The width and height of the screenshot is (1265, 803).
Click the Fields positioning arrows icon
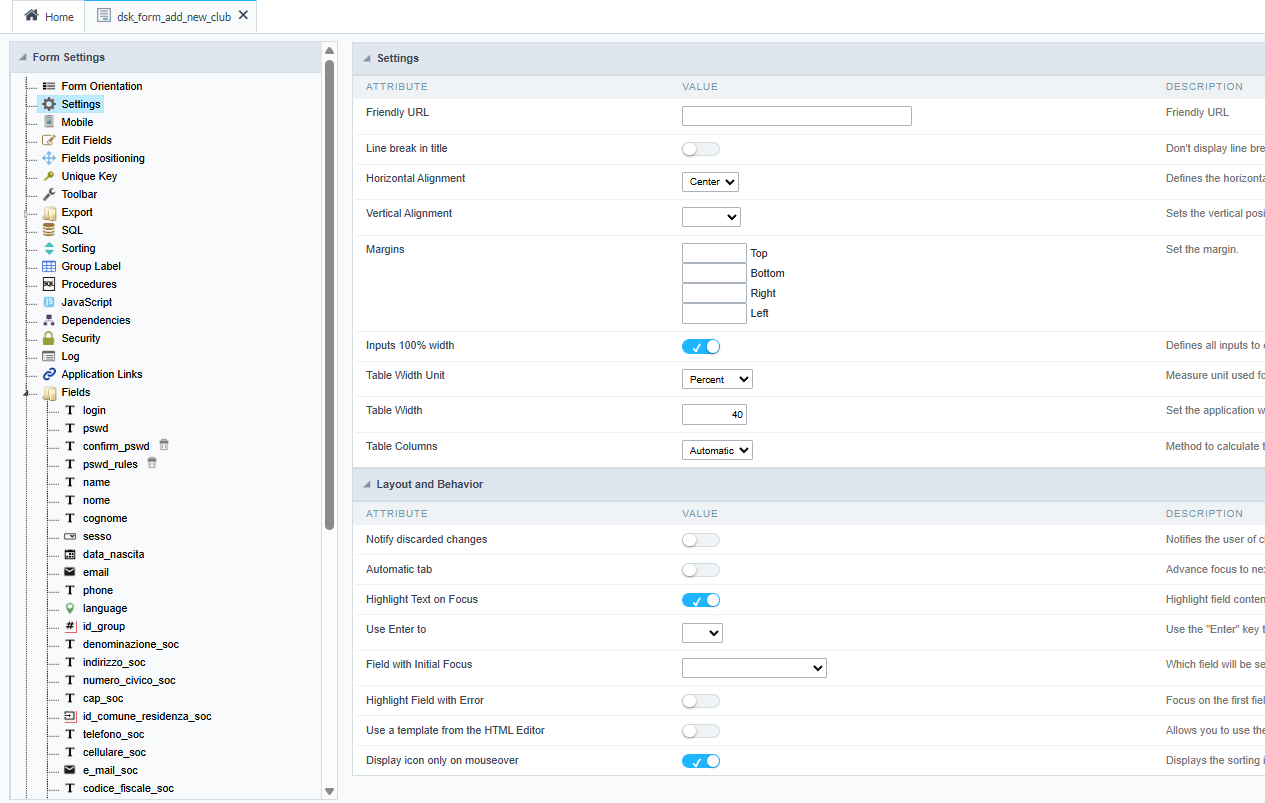[x=49, y=158]
